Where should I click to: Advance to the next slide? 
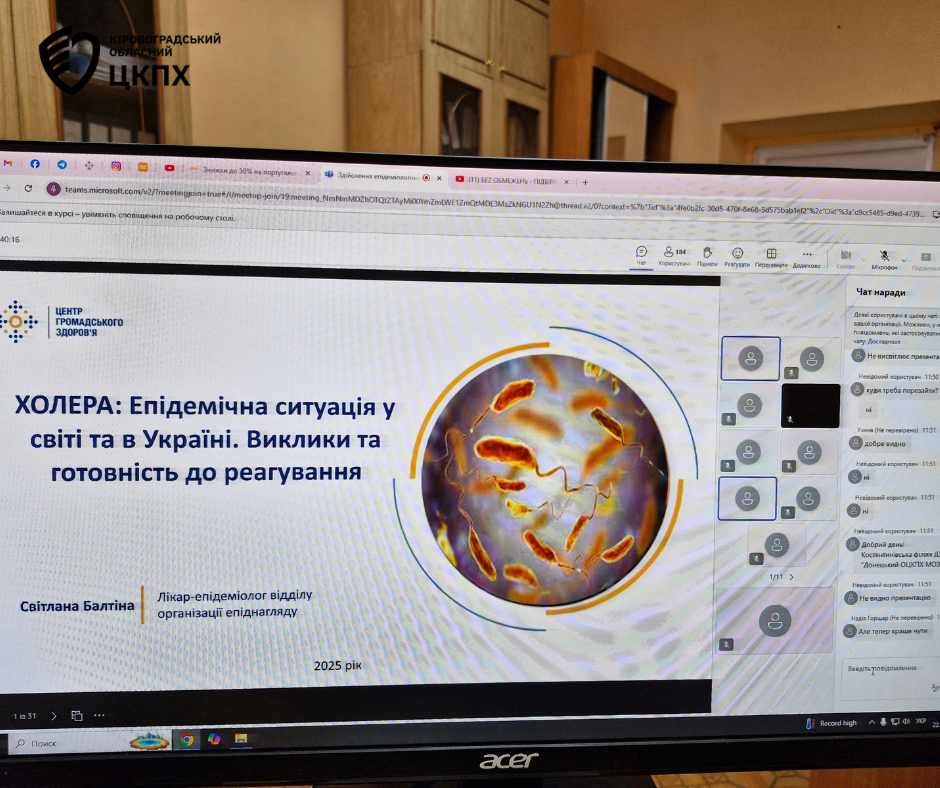tap(53, 715)
